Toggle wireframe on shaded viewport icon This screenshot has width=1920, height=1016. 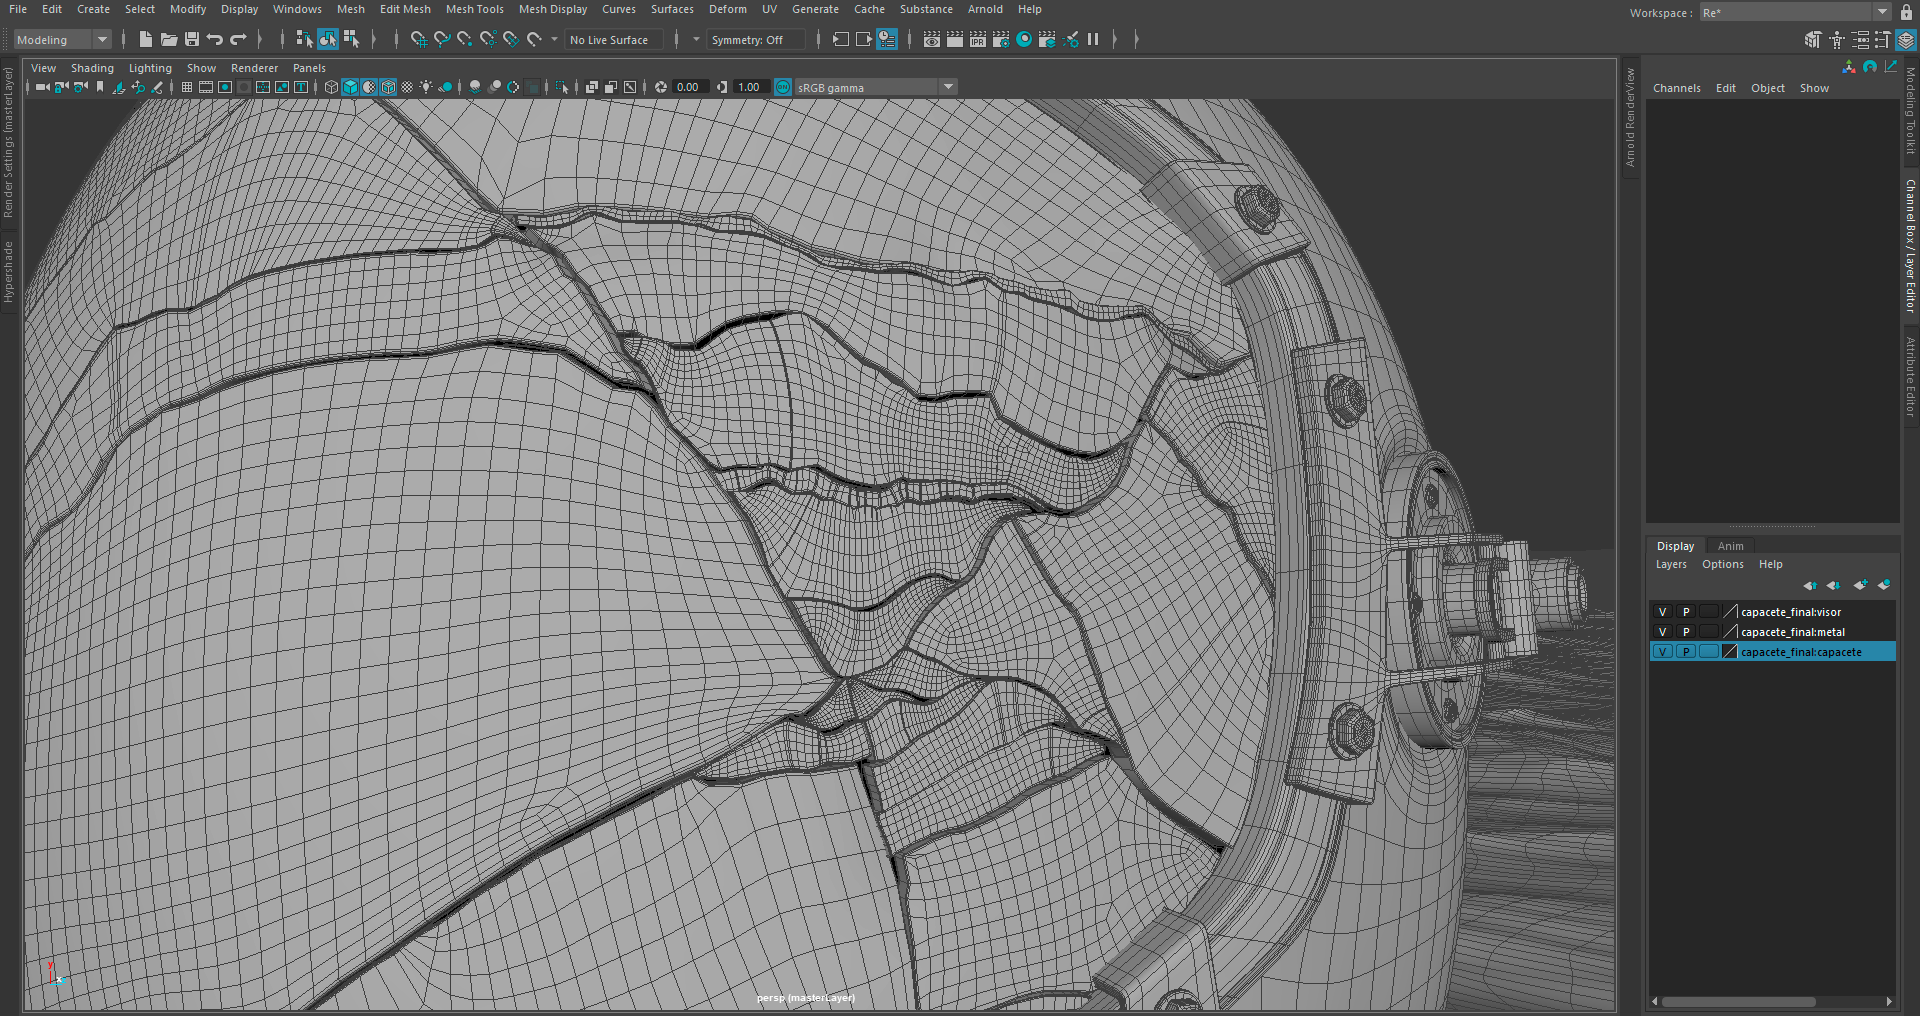[x=388, y=87]
